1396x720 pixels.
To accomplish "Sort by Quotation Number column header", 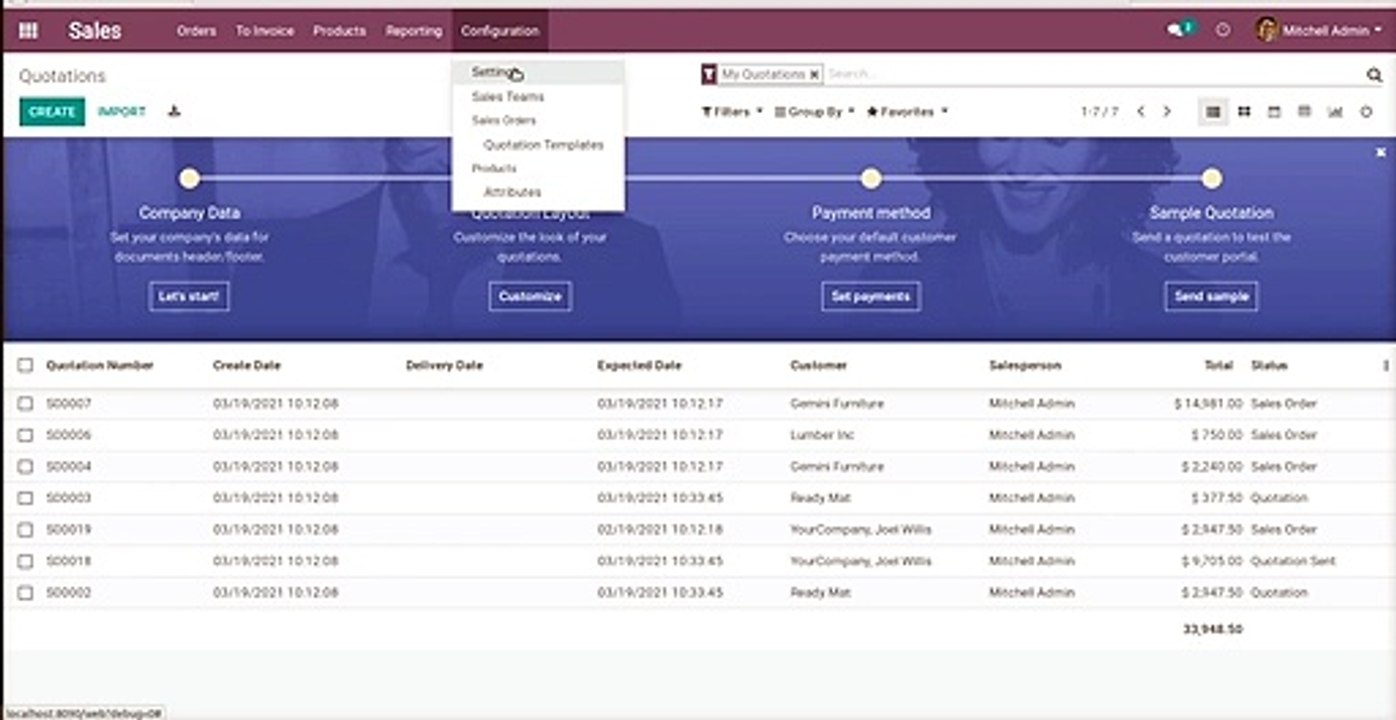I will tap(100, 366).
